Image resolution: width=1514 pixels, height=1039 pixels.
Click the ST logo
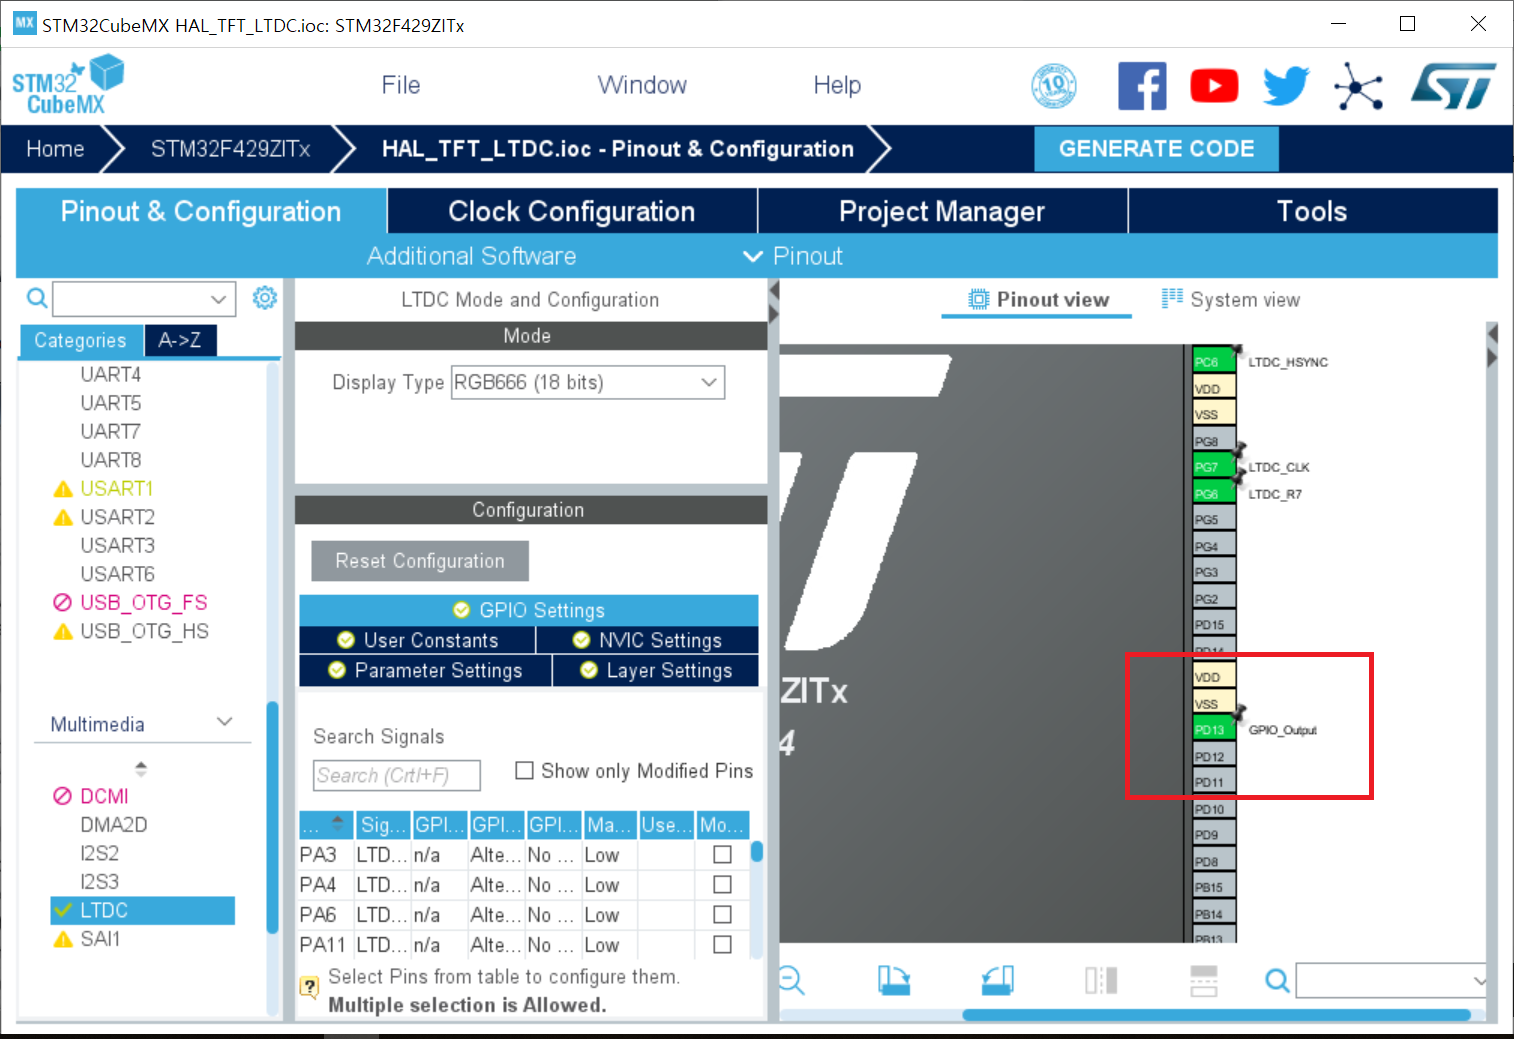tap(1454, 86)
